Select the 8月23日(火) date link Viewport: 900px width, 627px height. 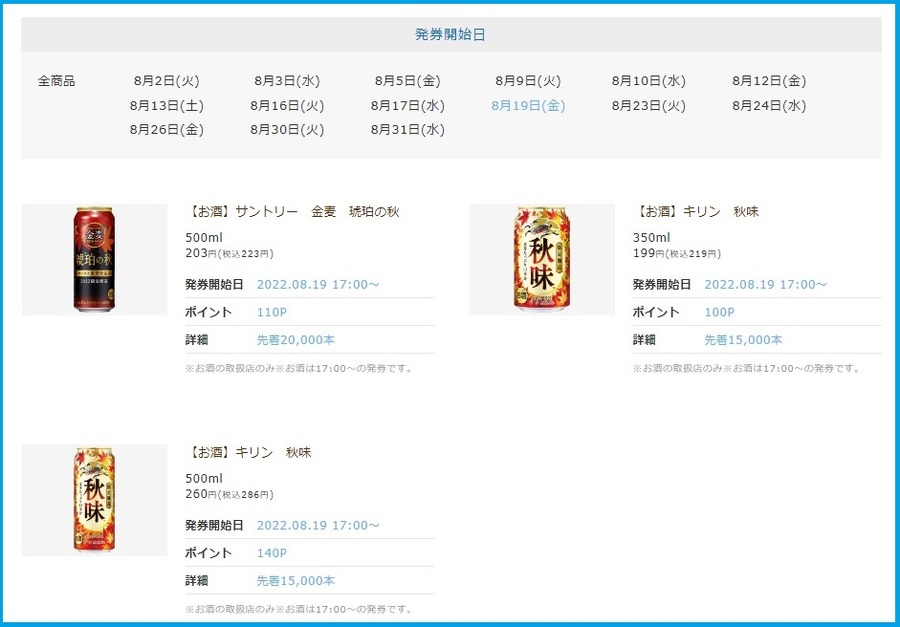(x=649, y=106)
